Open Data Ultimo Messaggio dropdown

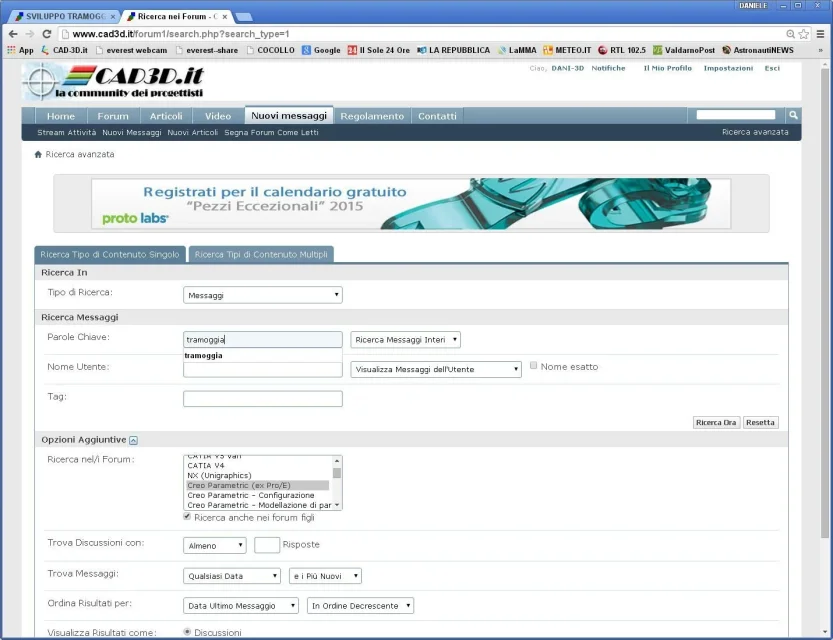pos(241,605)
